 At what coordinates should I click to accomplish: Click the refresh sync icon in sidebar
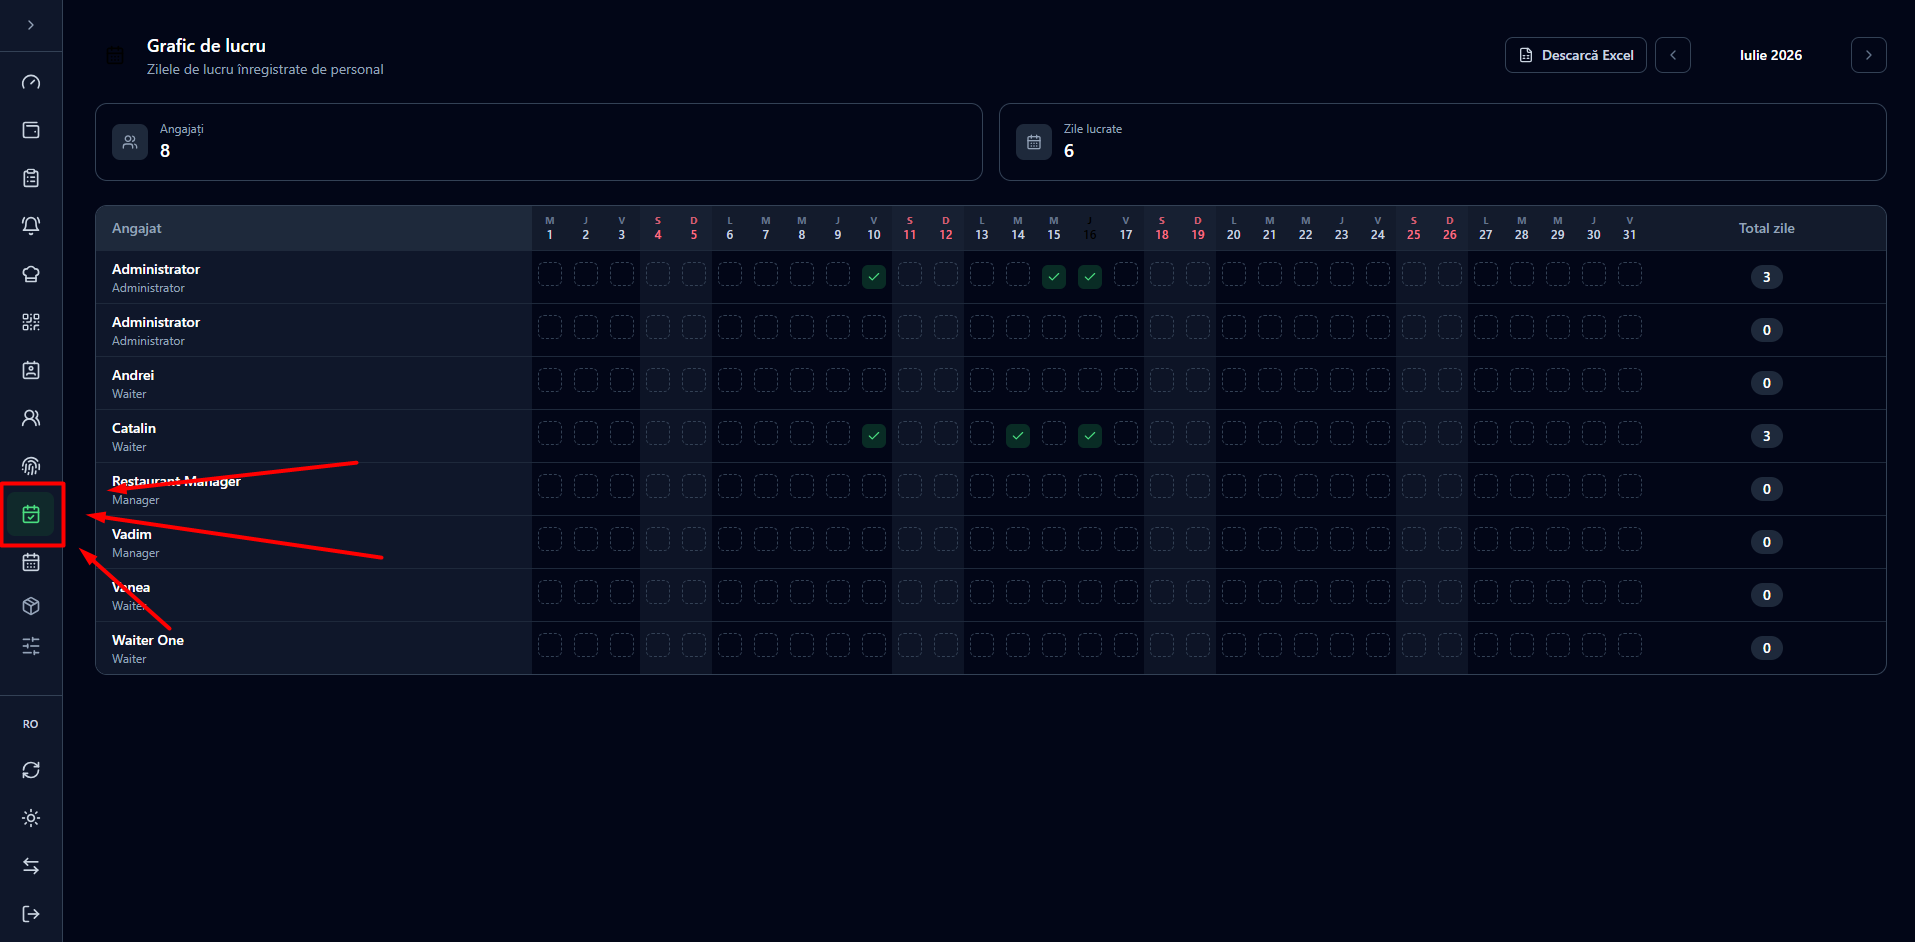pos(31,770)
